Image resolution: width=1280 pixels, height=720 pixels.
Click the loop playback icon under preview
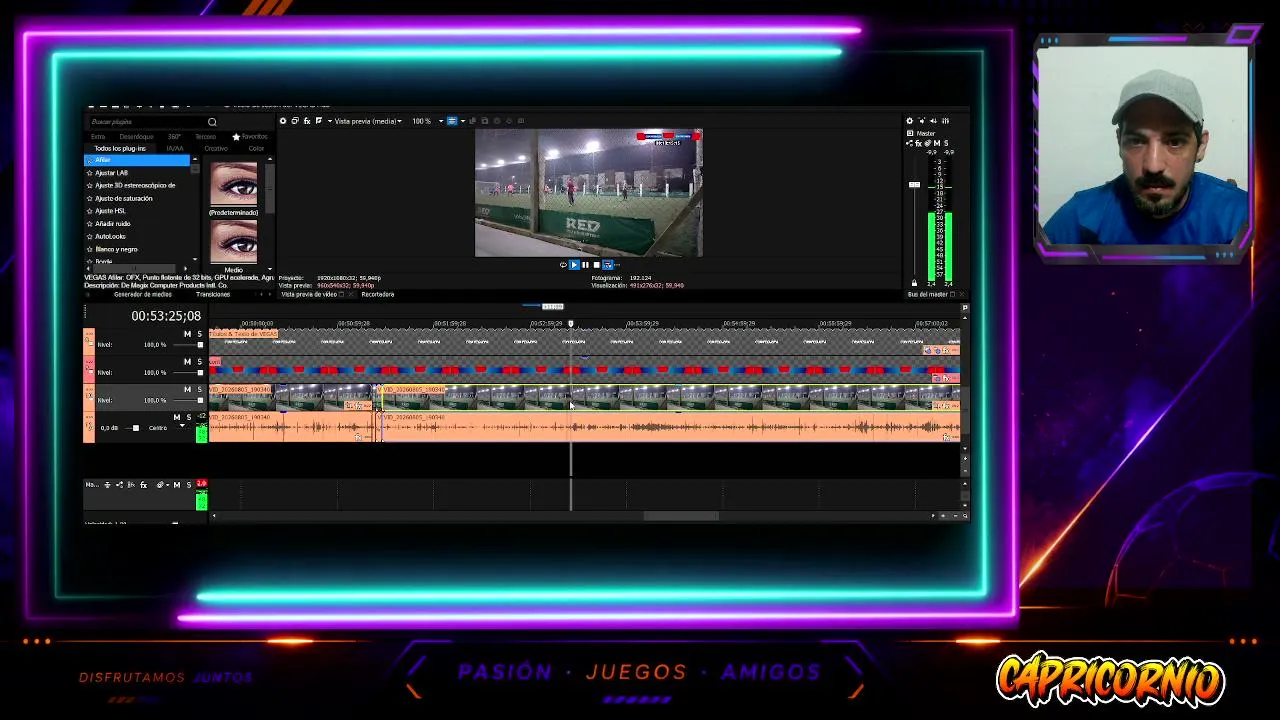563,265
